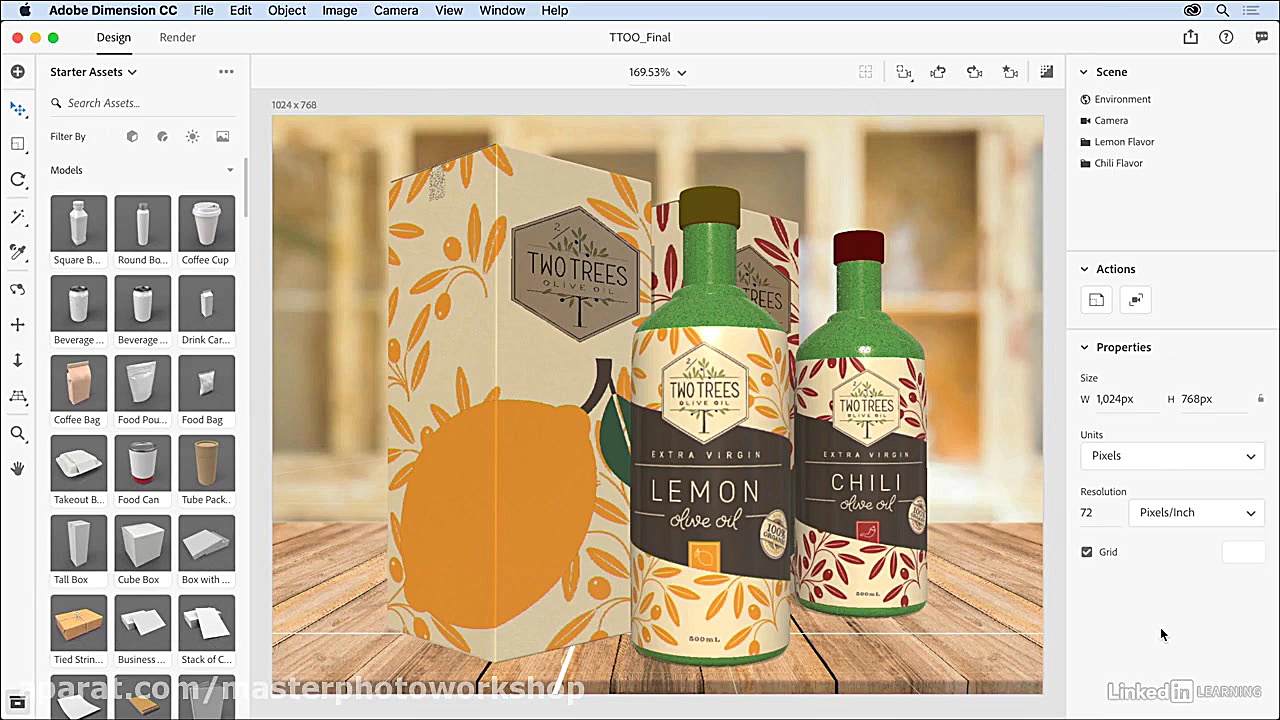Open the Starter Assets dropdown

[x=93, y=72]
